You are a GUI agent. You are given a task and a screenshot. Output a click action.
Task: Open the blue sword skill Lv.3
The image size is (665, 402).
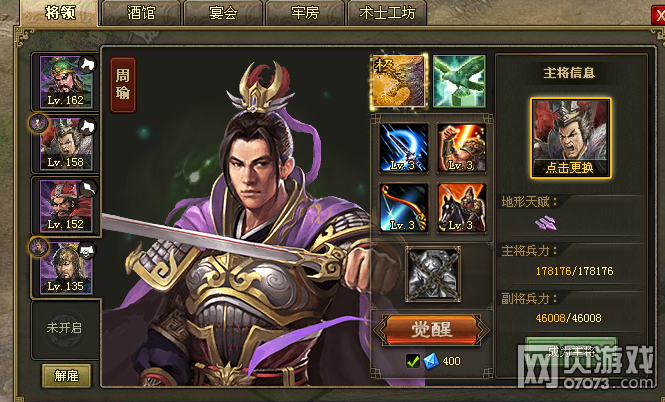click(403, 148)
